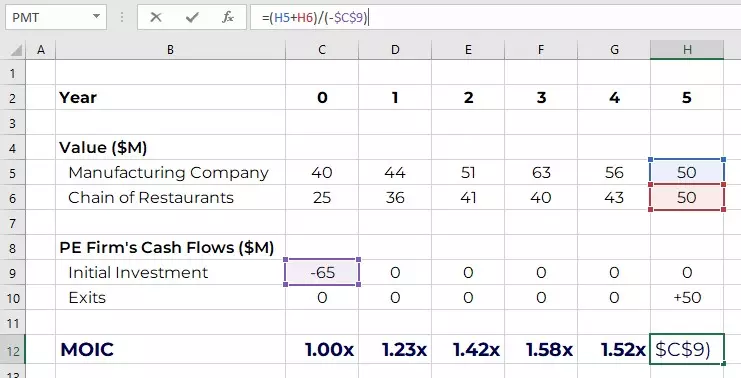Click the 'Year' label cell
This screenshot has height=378, width=741.
point(170,97)
